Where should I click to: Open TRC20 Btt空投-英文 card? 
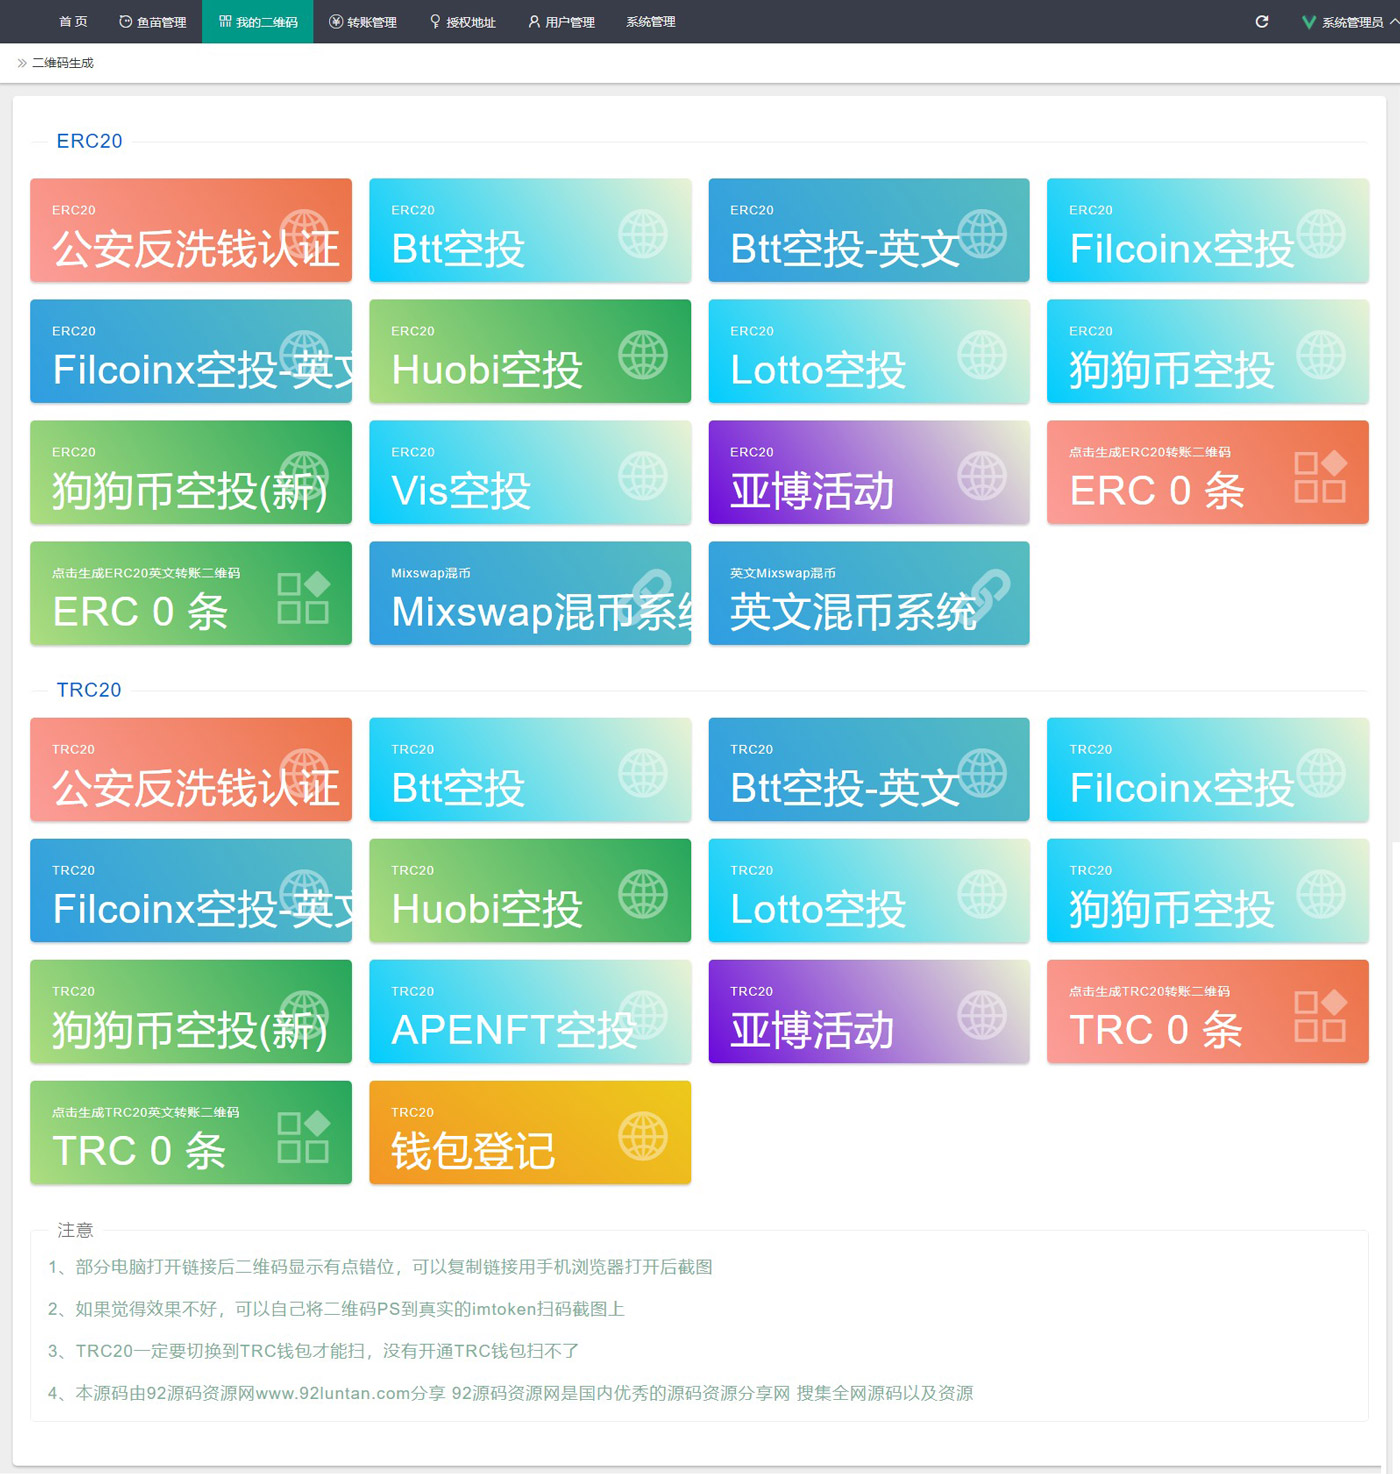(x=869, y=769)
